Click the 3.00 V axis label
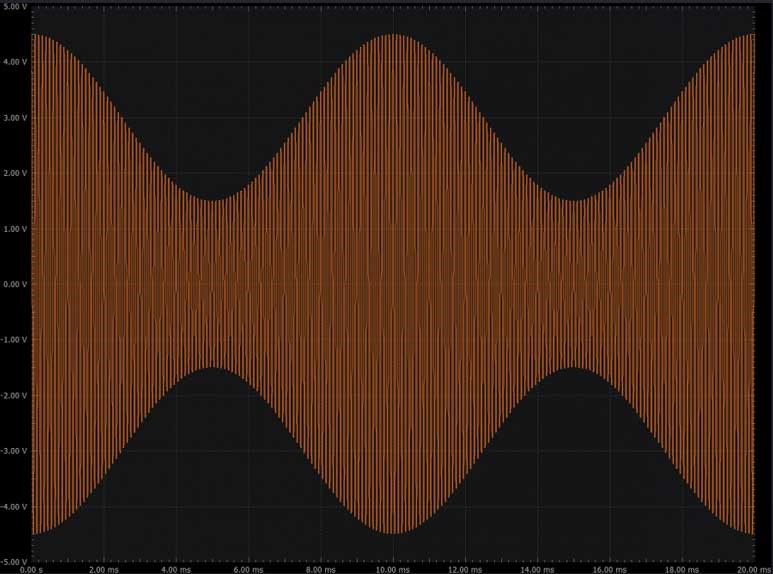 tap(17, 118)
